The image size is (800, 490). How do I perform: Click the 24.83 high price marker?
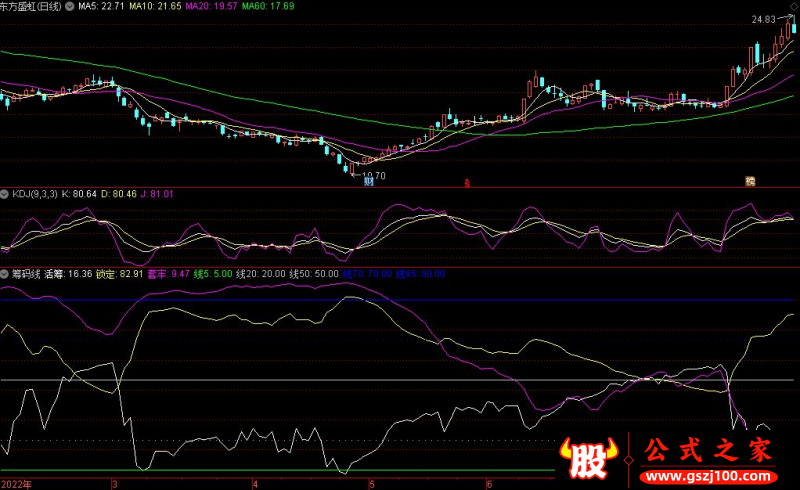click(763, 19)
